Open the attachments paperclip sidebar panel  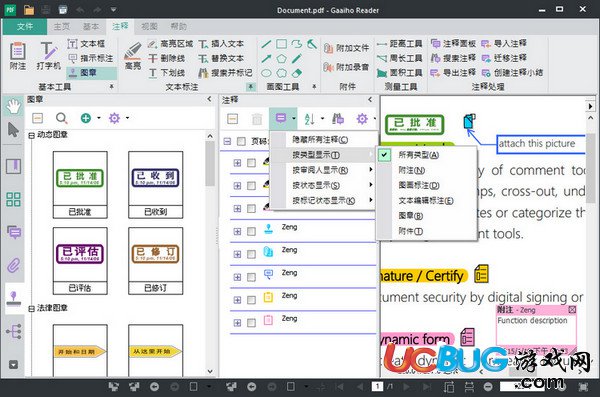coord(13,265)
